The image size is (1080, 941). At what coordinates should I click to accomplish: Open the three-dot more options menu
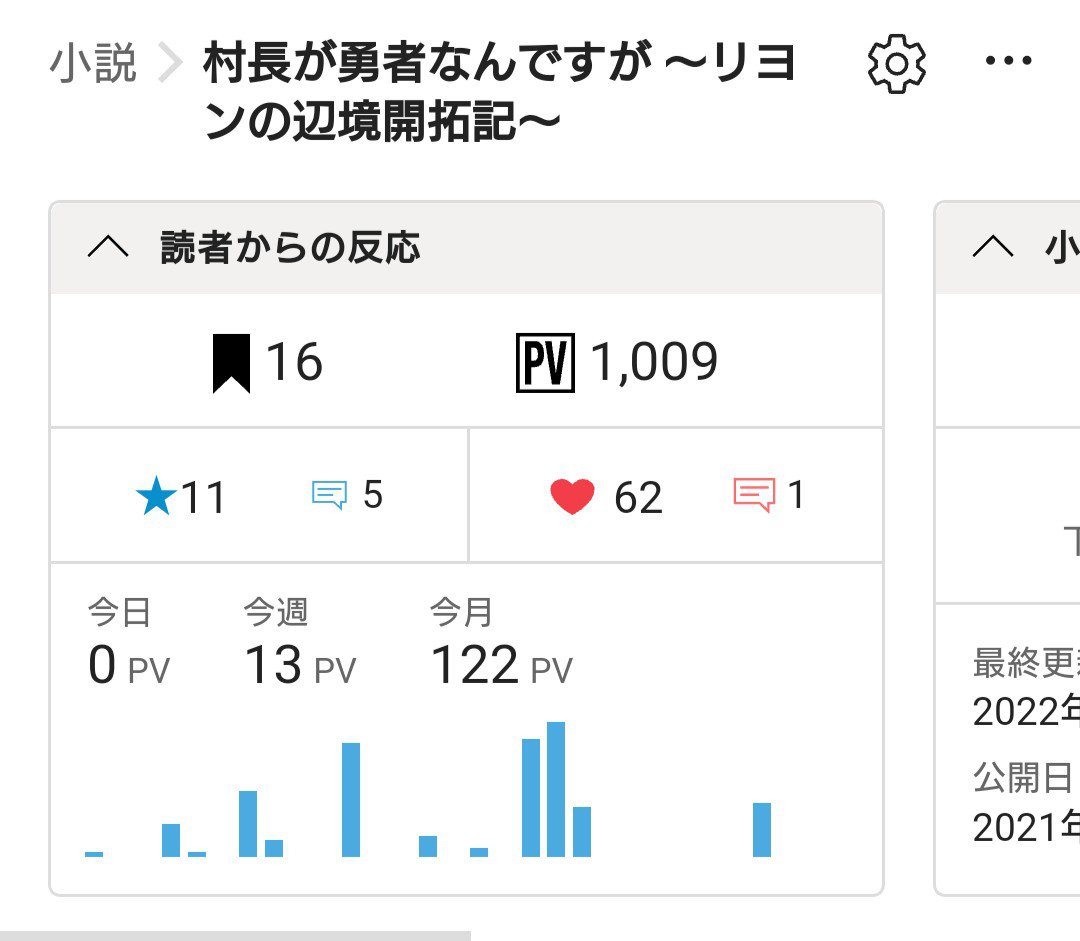1009,62
